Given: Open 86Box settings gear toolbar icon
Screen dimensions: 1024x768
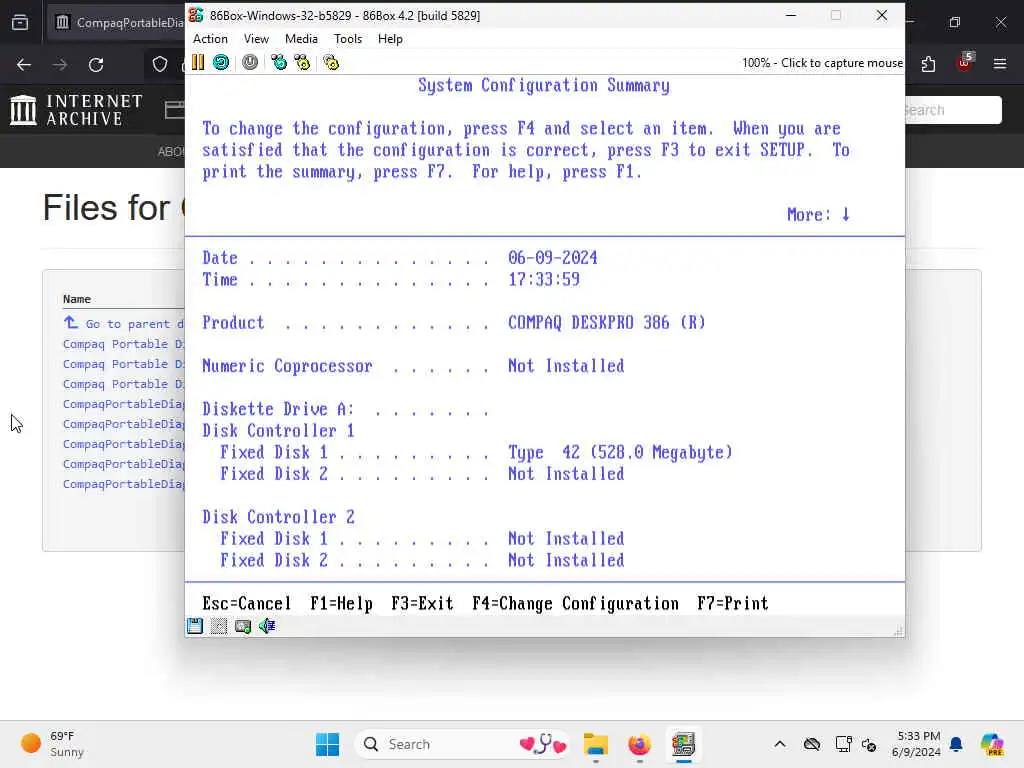Looking at the screenshot, I should 331,63.
